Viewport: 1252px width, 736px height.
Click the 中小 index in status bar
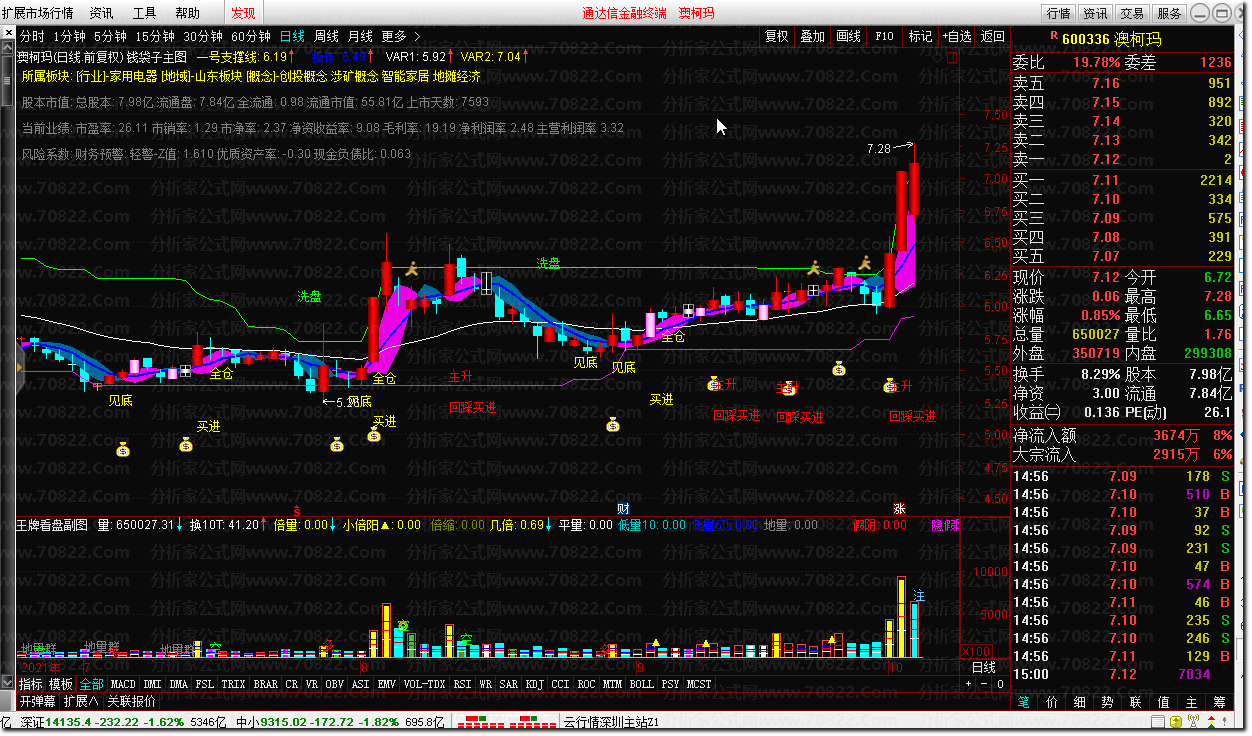point(340,722)
